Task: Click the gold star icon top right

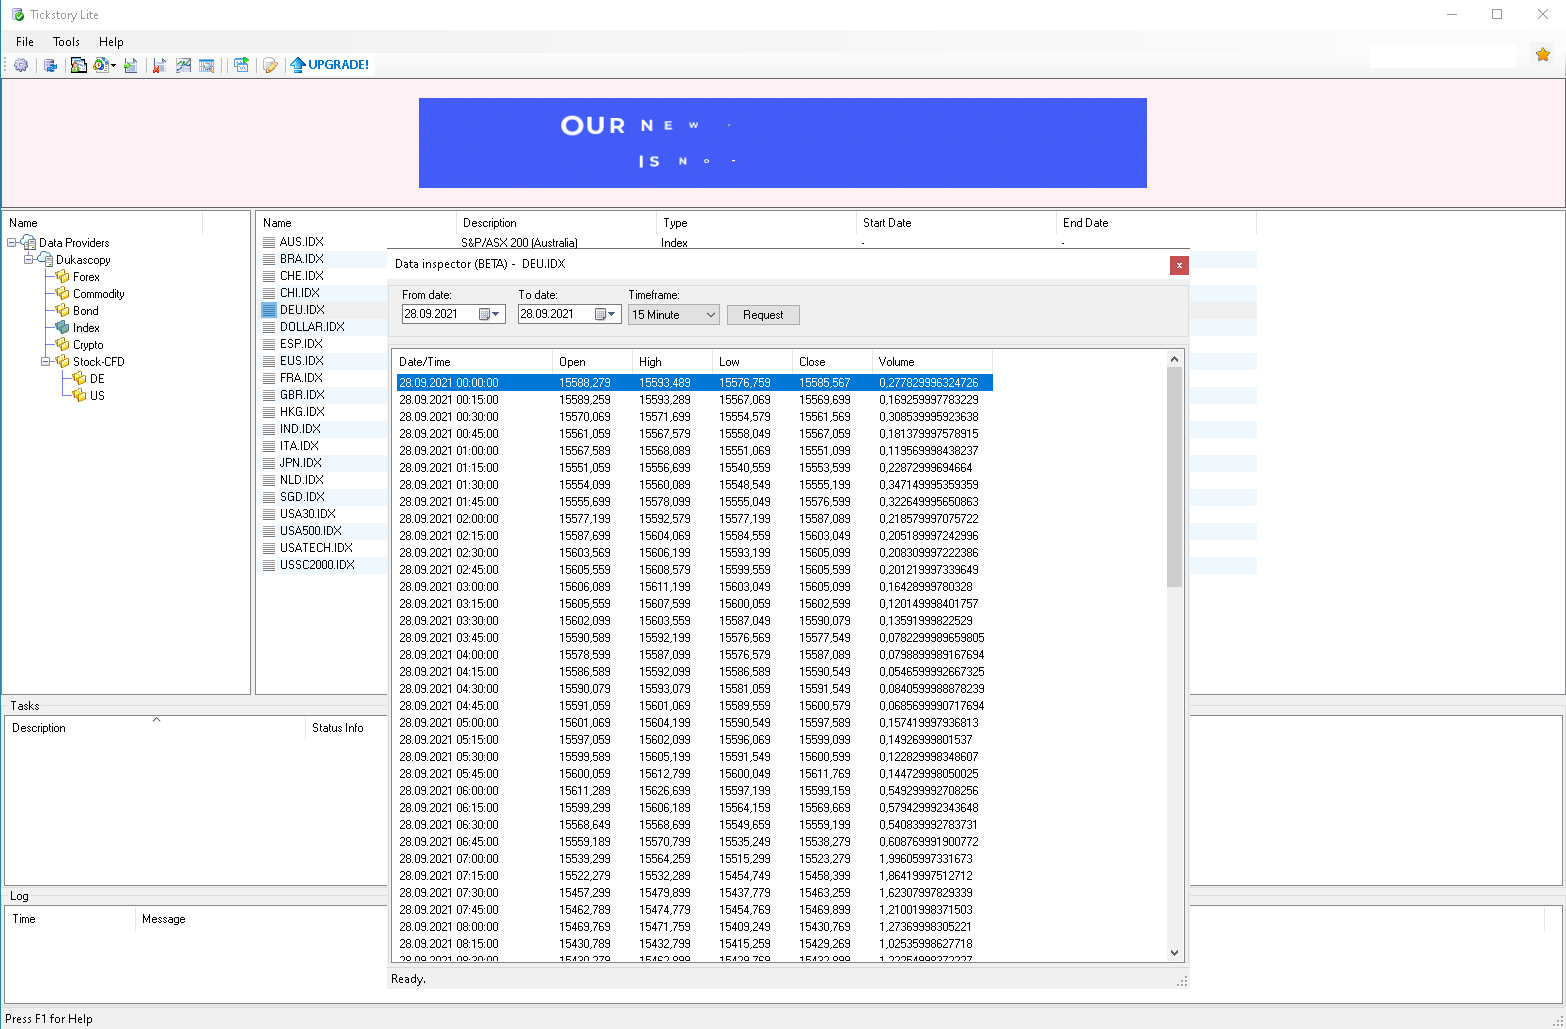Action: pyautogui.click(x=1543, y=55)
